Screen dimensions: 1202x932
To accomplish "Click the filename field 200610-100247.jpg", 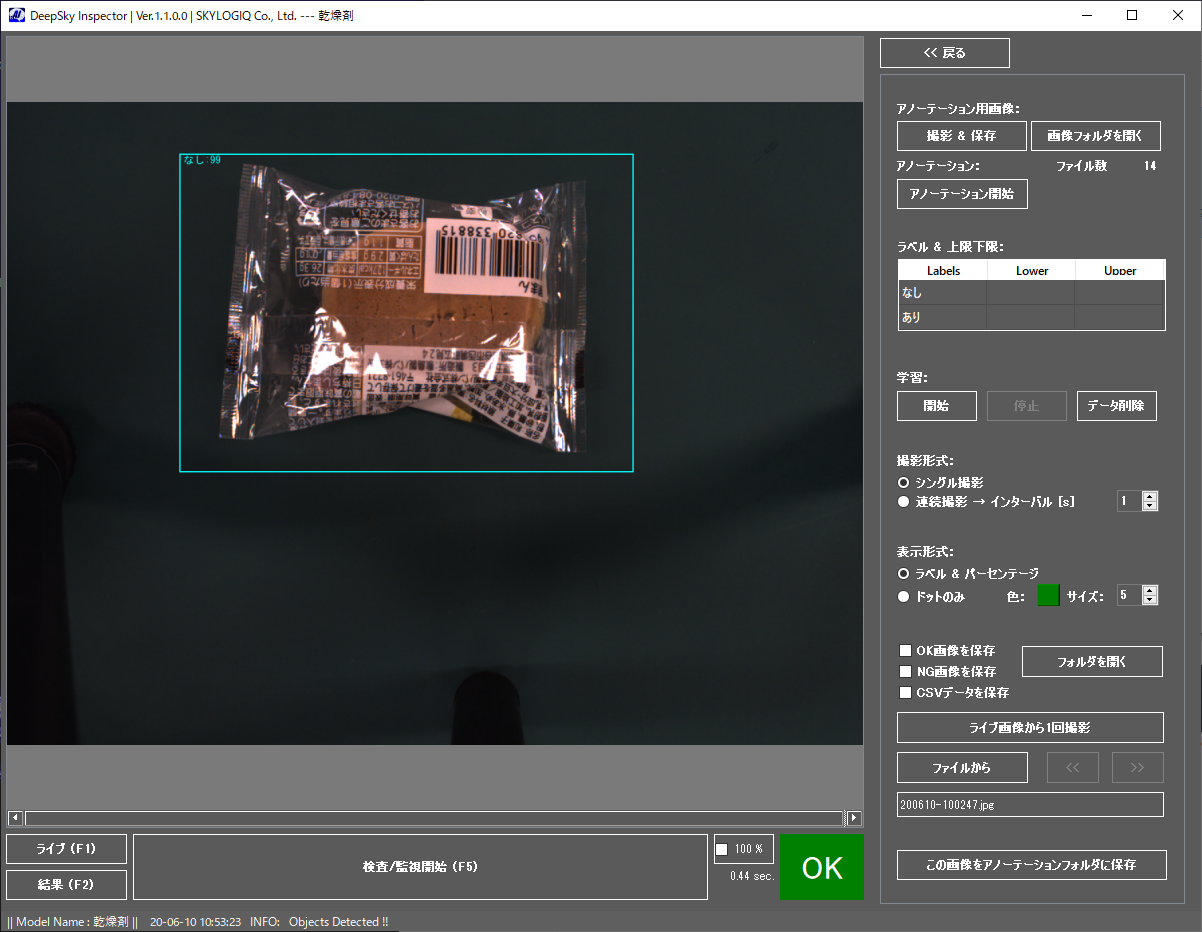I will 1030,804.
